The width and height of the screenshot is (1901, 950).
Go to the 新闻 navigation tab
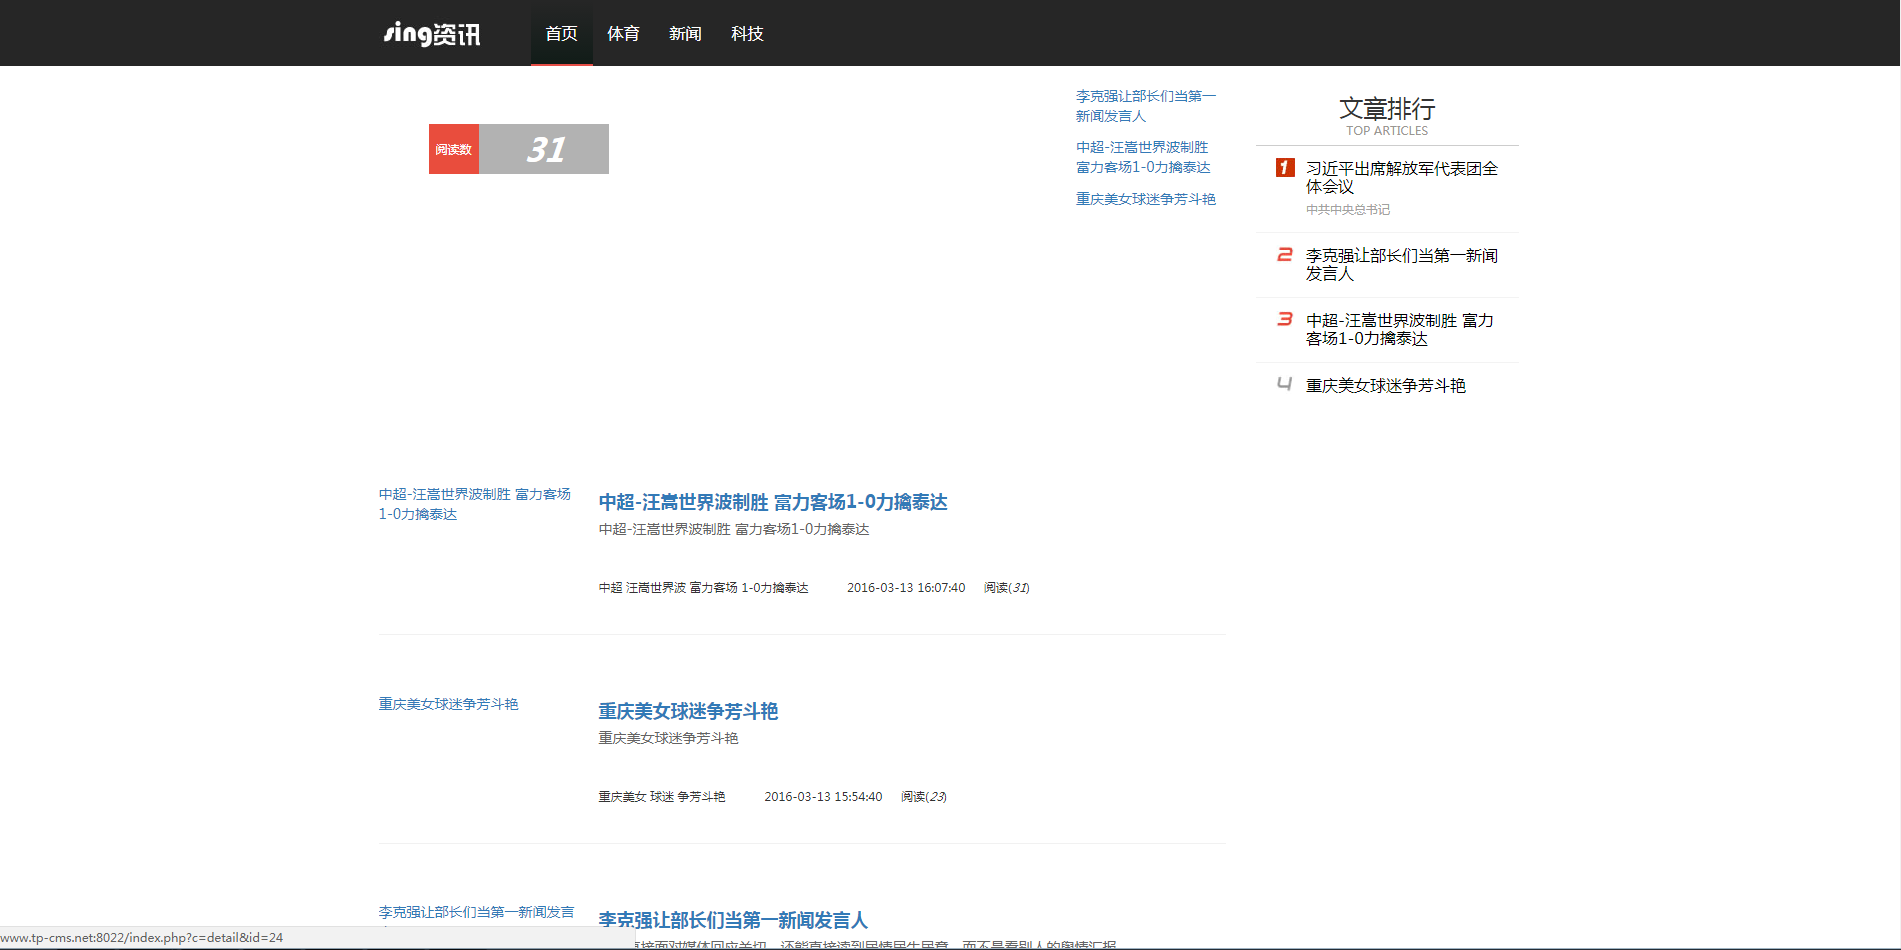(x=685, y=33)
